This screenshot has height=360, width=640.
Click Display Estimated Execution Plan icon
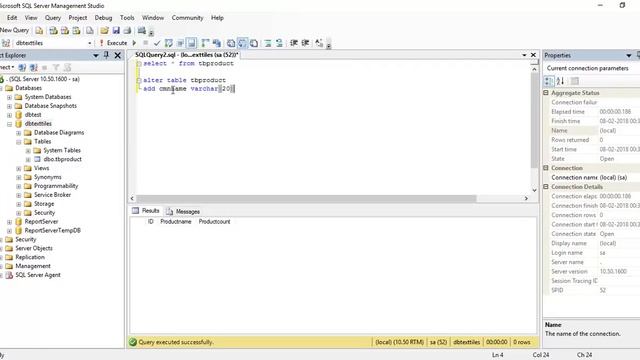pyautogui.click(x=169, y=43)
